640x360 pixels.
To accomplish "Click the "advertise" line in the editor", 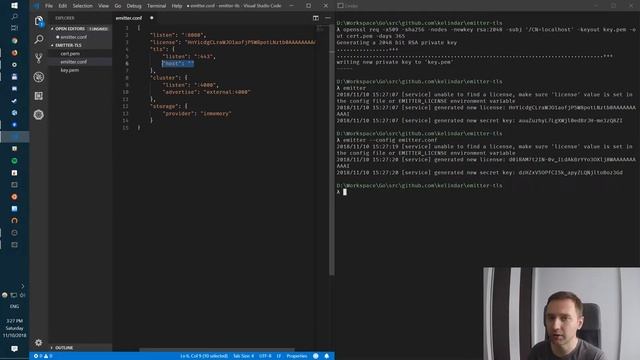I will pos(207,92).
